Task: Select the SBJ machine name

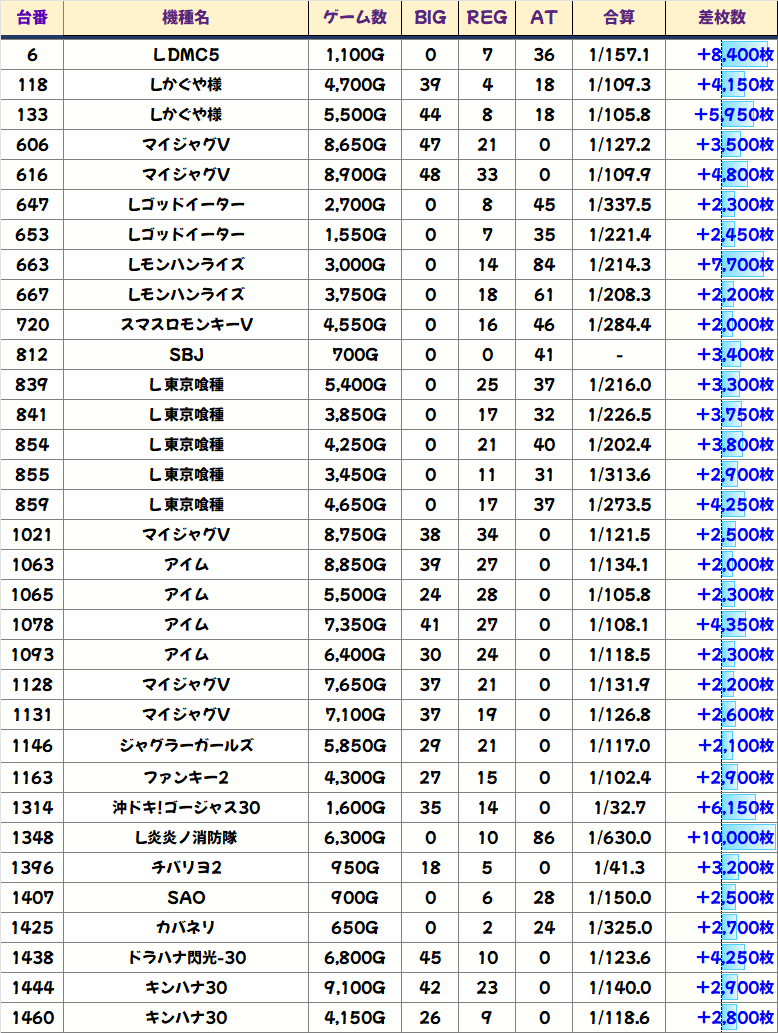Action: pyautogui.click(x=186, y=354)
